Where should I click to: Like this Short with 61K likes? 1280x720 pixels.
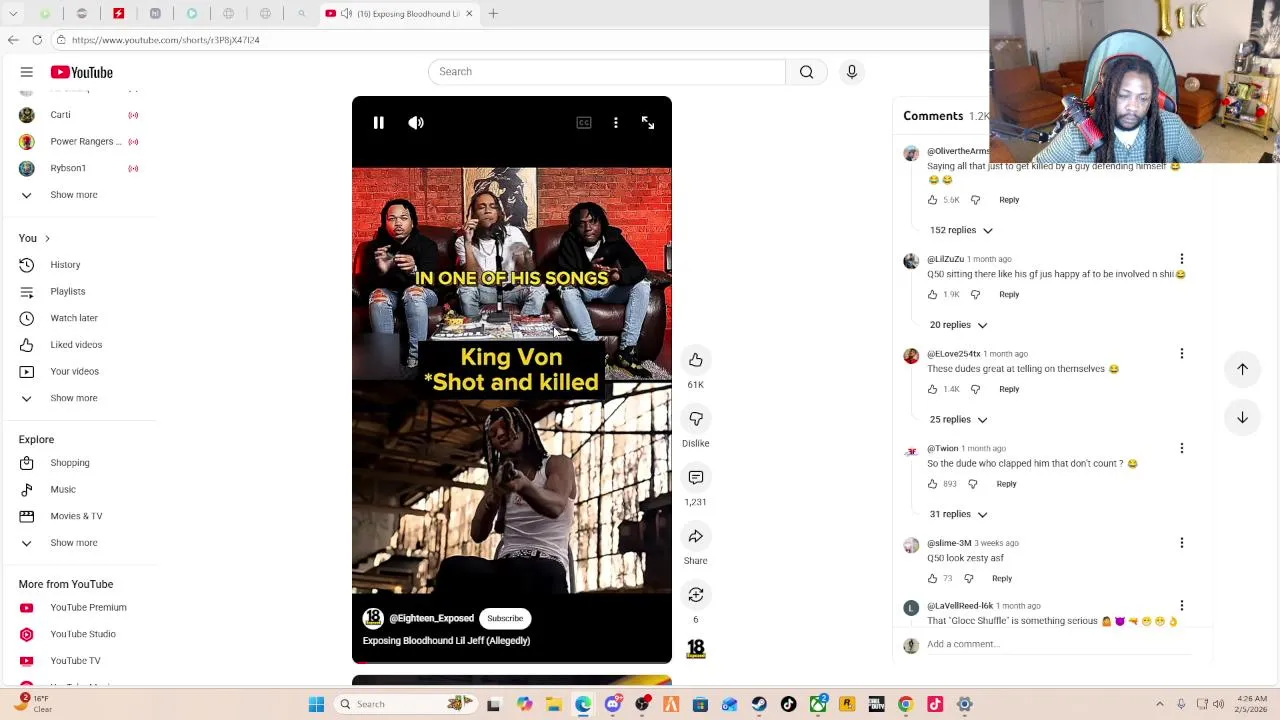[x=696, y=360]
